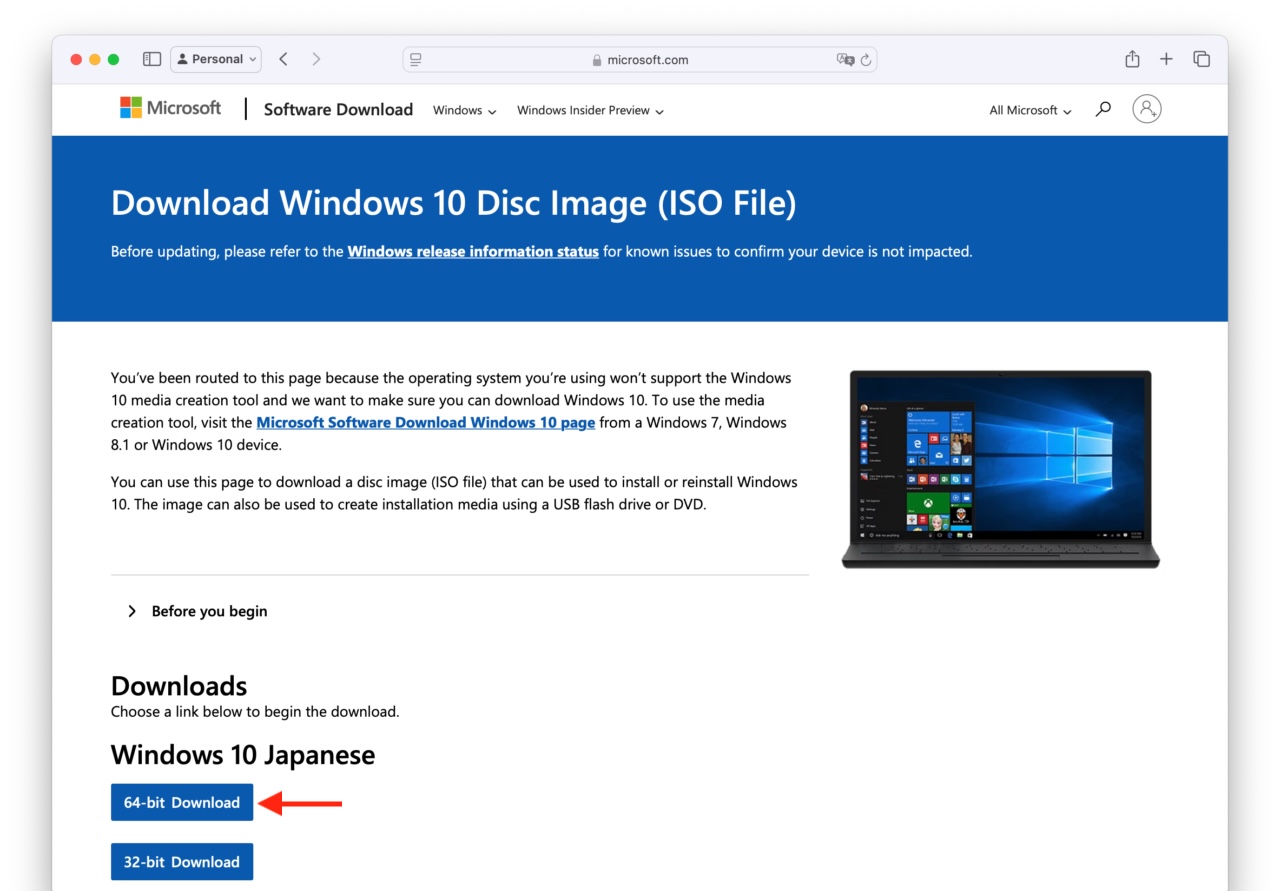Minimize Safari with the yellow button
1280x891 pixels.
95,59
